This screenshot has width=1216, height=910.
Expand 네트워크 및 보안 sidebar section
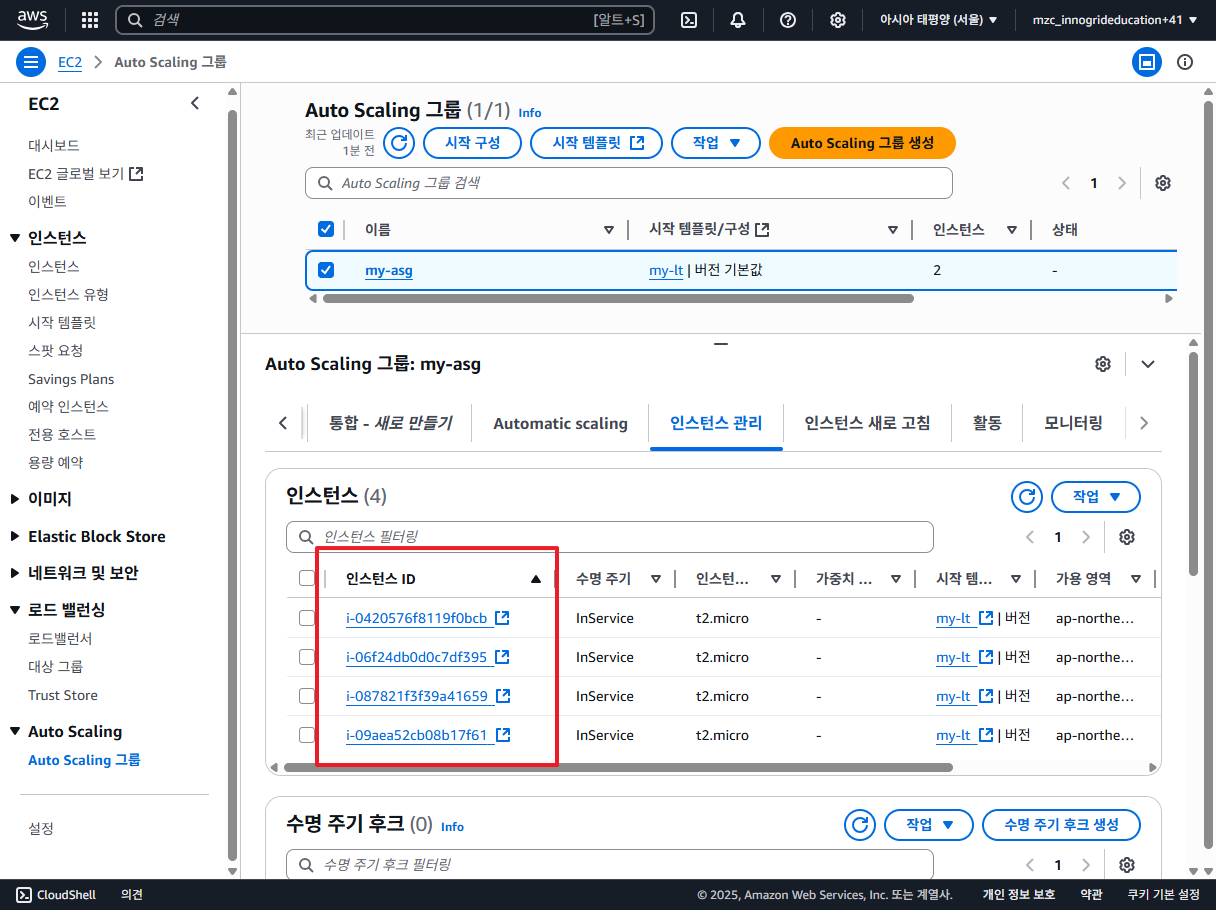15,573
